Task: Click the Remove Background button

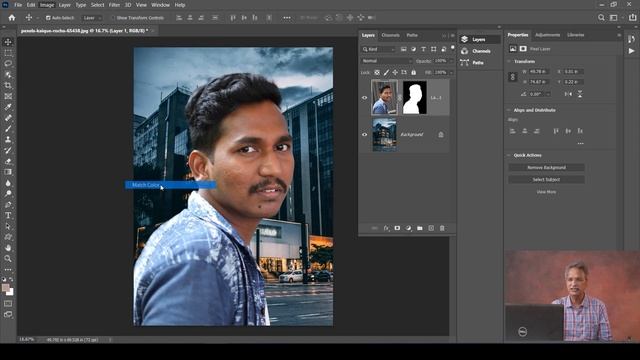Action: tap(546, 168)
